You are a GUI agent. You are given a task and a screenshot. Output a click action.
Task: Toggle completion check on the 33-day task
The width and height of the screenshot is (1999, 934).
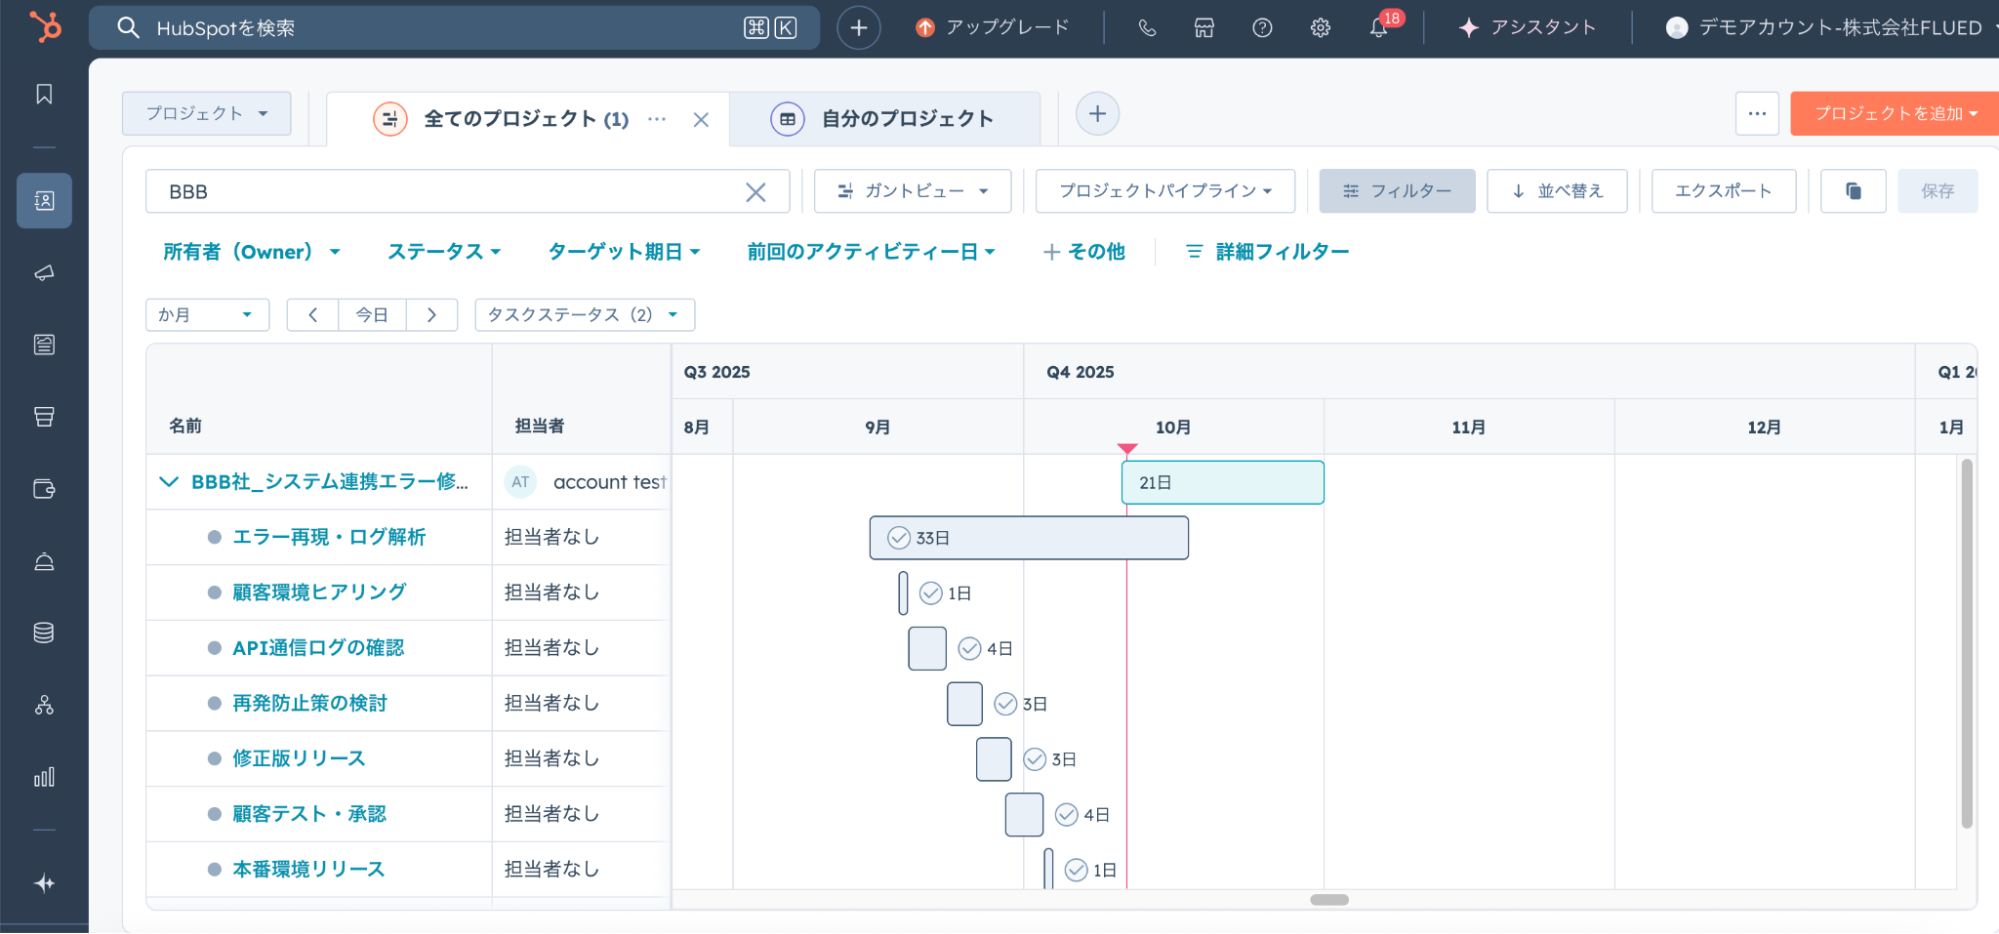[899, 538]
